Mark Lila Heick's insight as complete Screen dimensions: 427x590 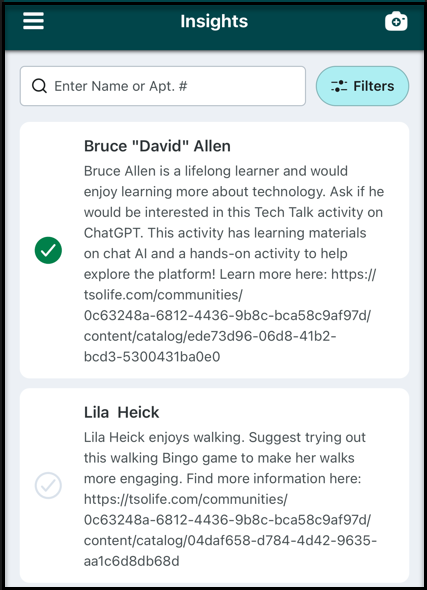(48, 485)
